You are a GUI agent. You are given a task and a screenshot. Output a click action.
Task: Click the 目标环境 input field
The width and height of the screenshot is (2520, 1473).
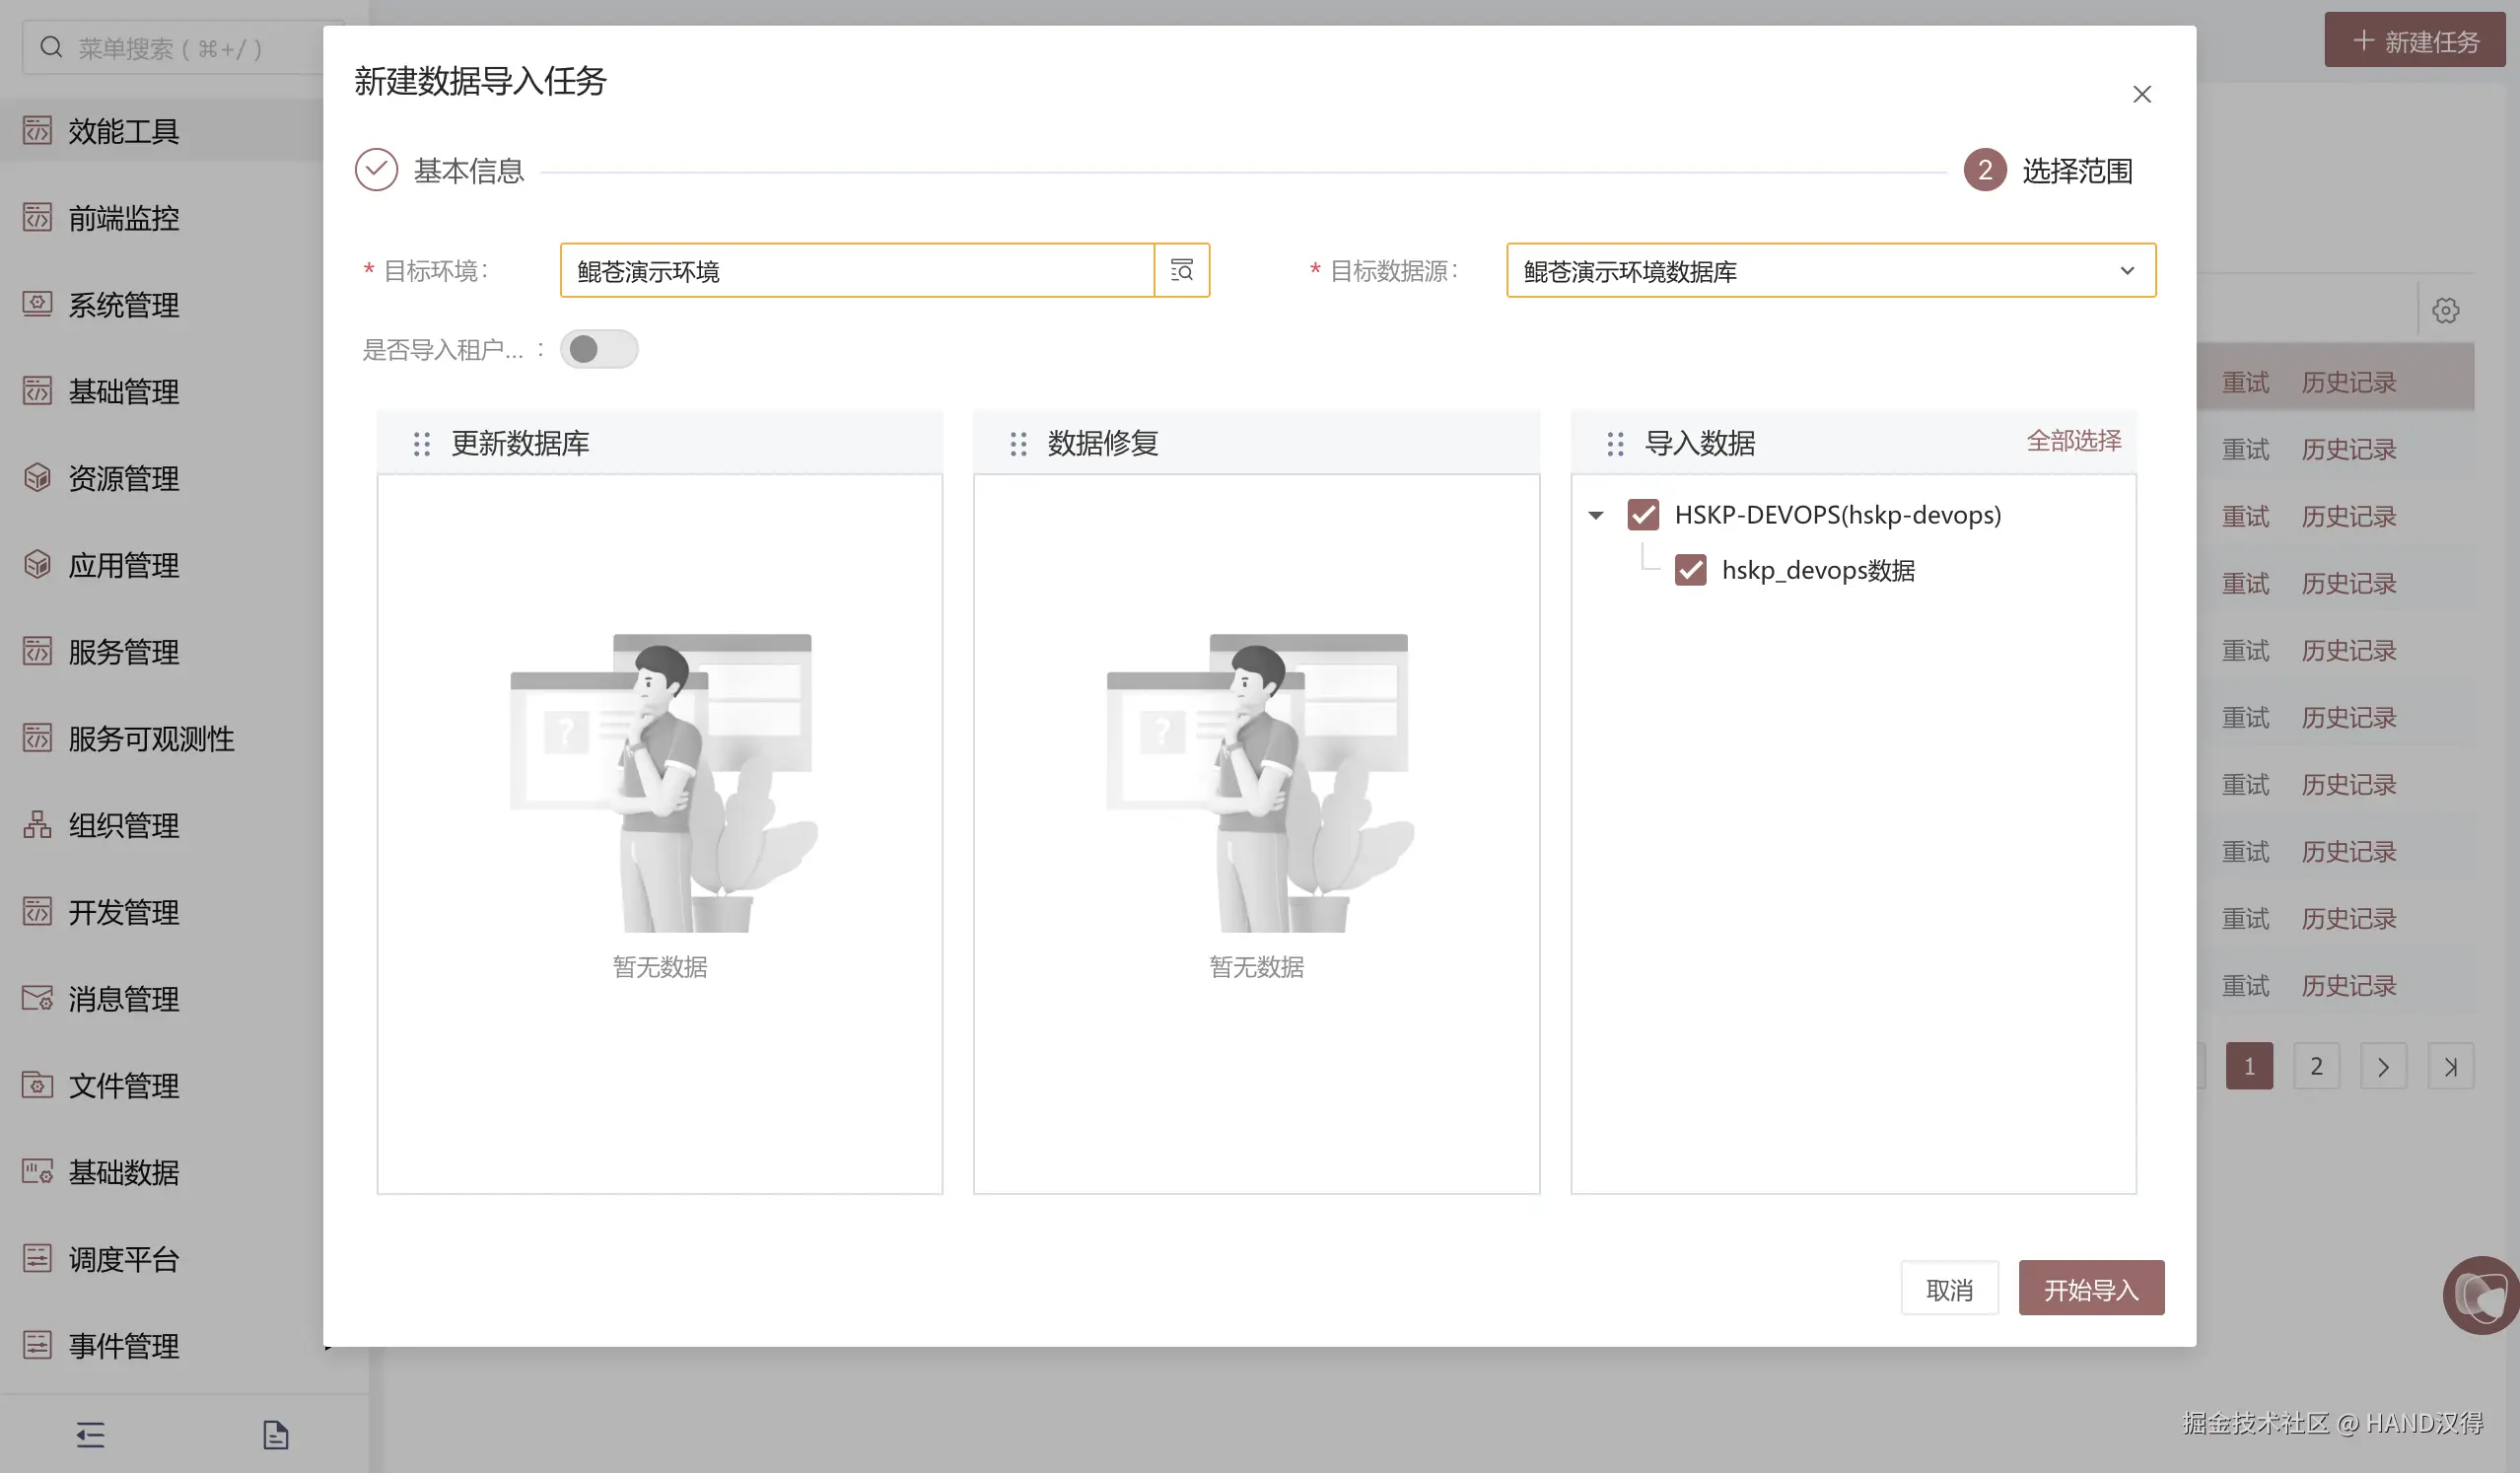(x=856, y=271)
